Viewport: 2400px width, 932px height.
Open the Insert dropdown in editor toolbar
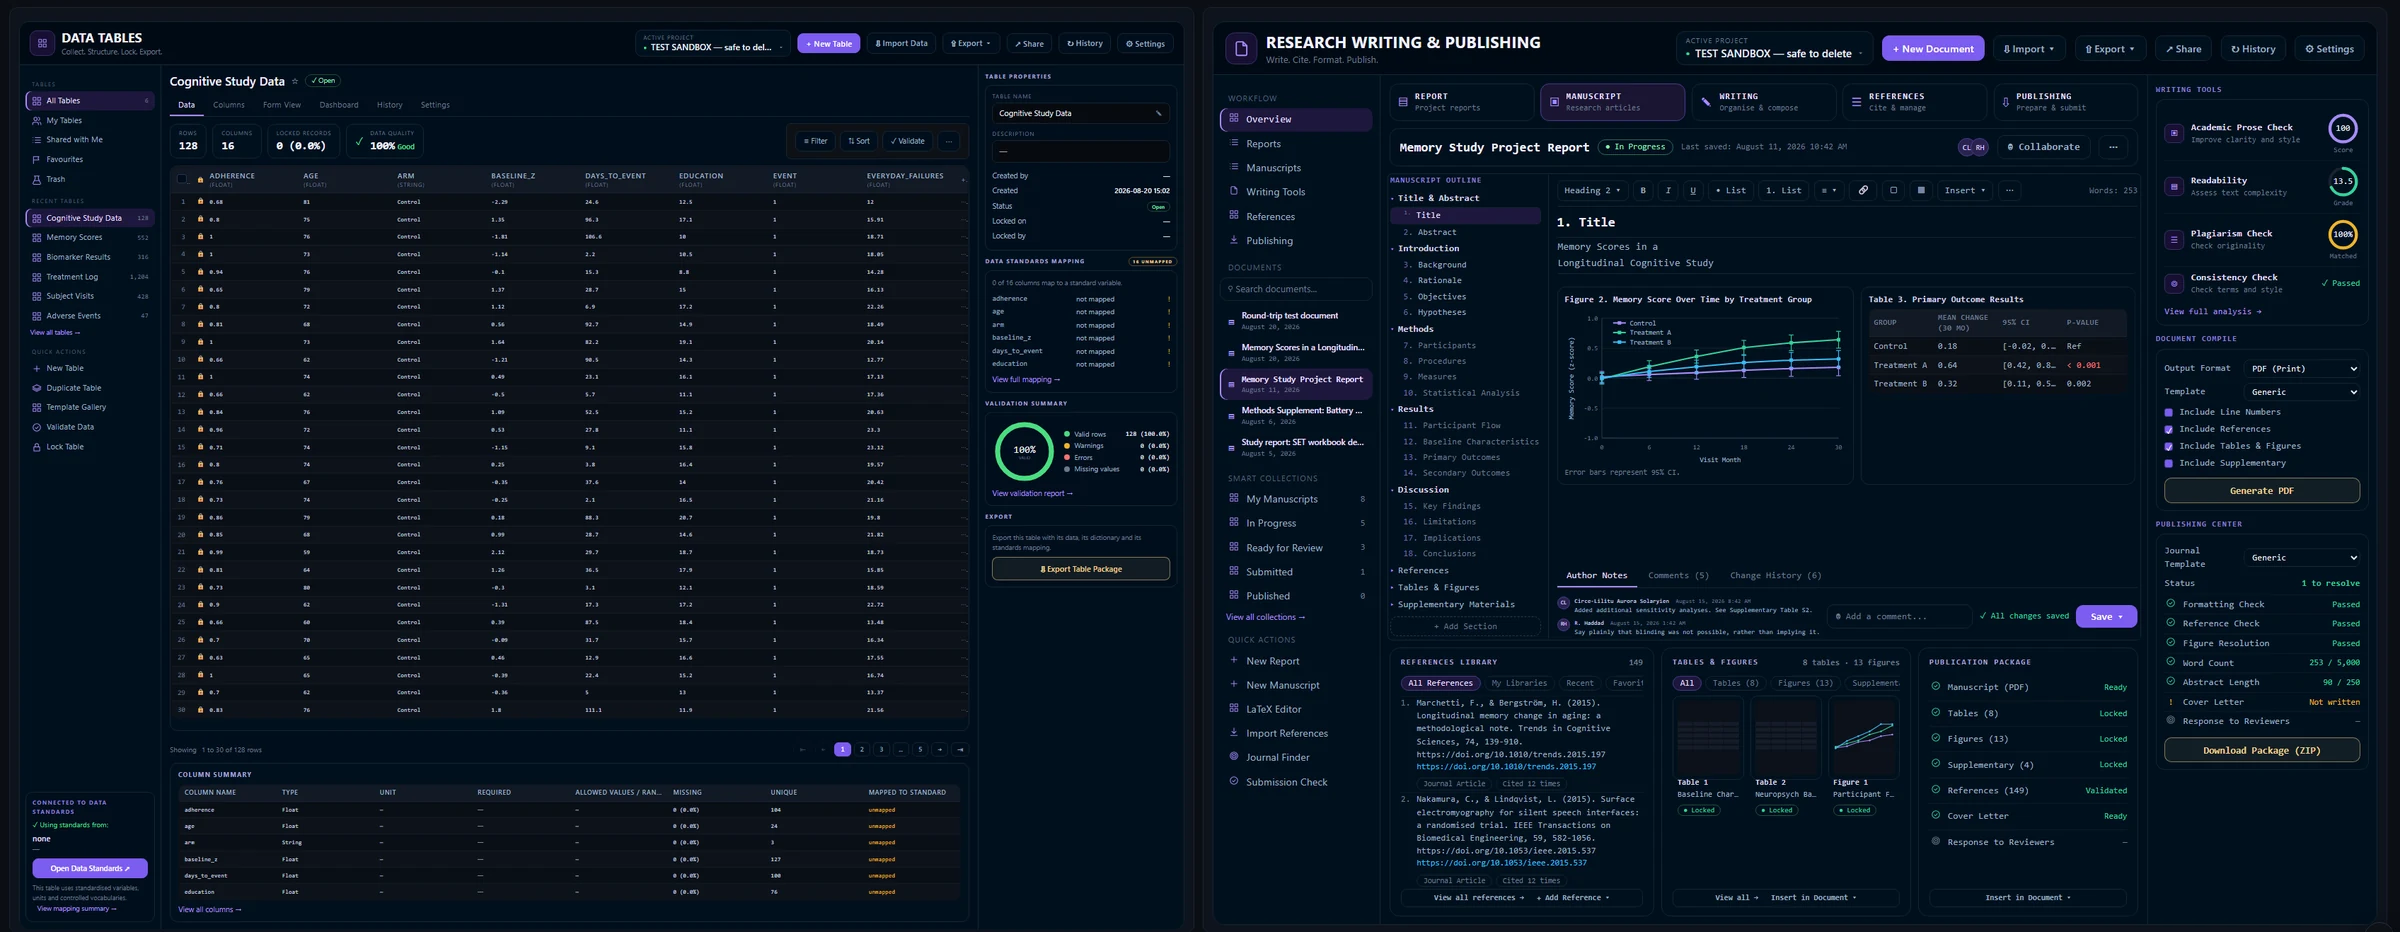click(x=1964, y=190)
